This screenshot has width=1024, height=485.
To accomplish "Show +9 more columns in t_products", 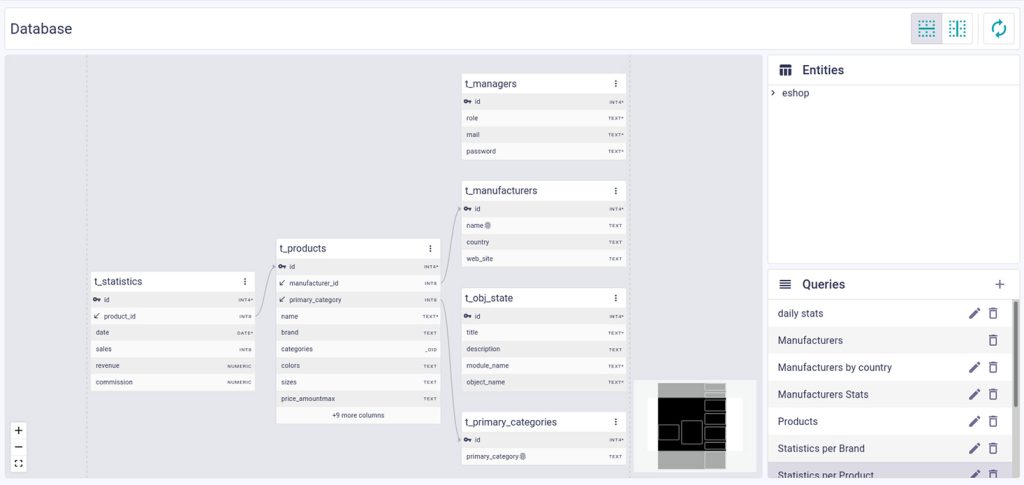I will point(358,415).
